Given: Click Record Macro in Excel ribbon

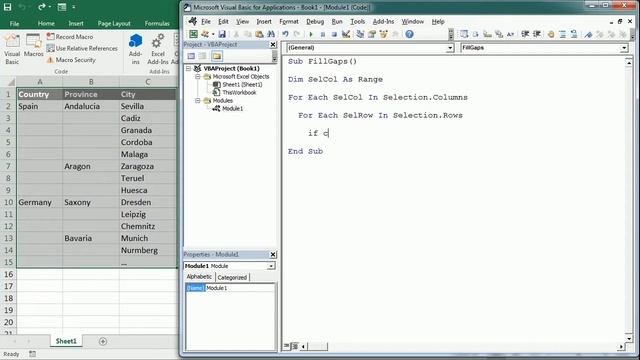Looking at the screenshot, I should [70, 37].
